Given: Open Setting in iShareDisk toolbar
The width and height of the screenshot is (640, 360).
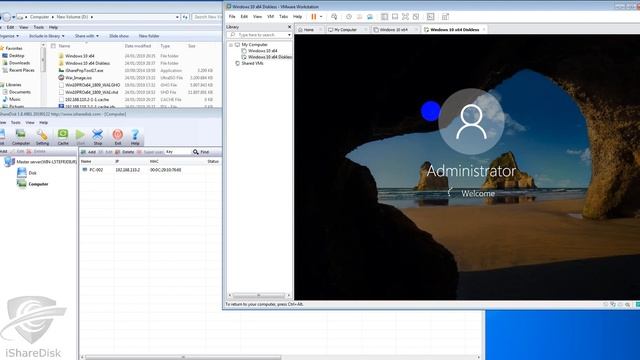Looking at the screenshot, I should [42, 137].
